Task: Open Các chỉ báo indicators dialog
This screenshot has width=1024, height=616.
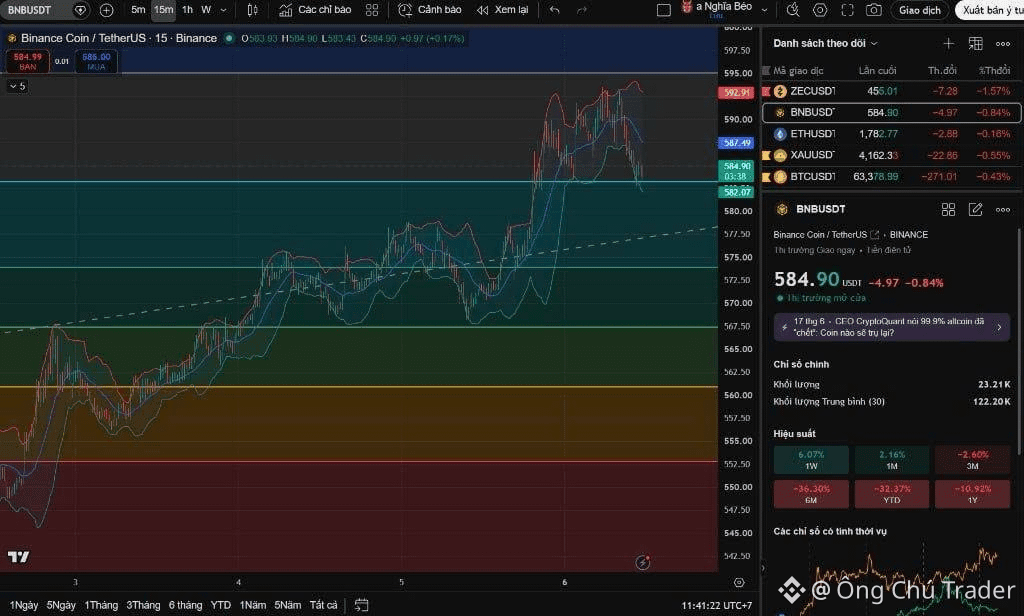Action: [315, 10]
